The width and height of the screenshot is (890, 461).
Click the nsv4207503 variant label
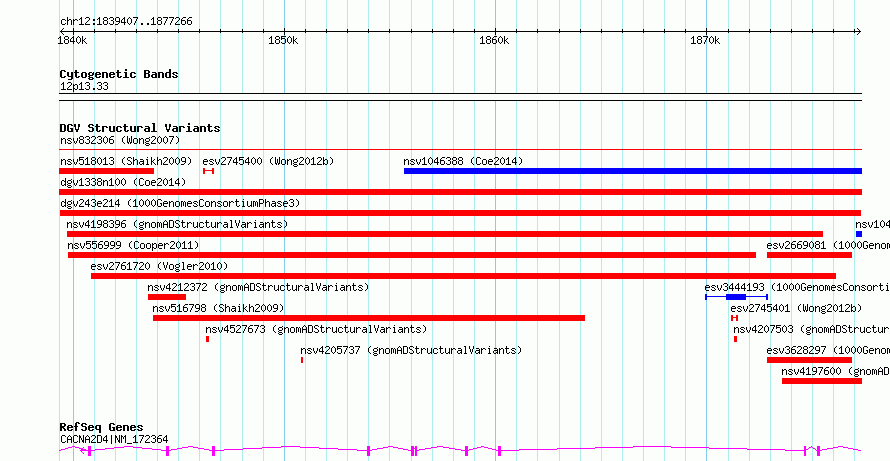[x=812, y=329]
